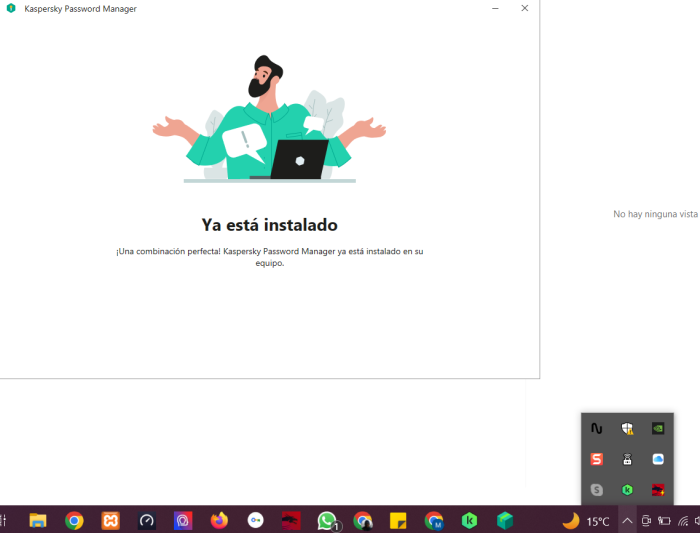Viewport: 700px width, 533px height.
Task: Click the Kaspersky Password Manager title bar logo
Action: pyautogui.click(x=11, y=8)
